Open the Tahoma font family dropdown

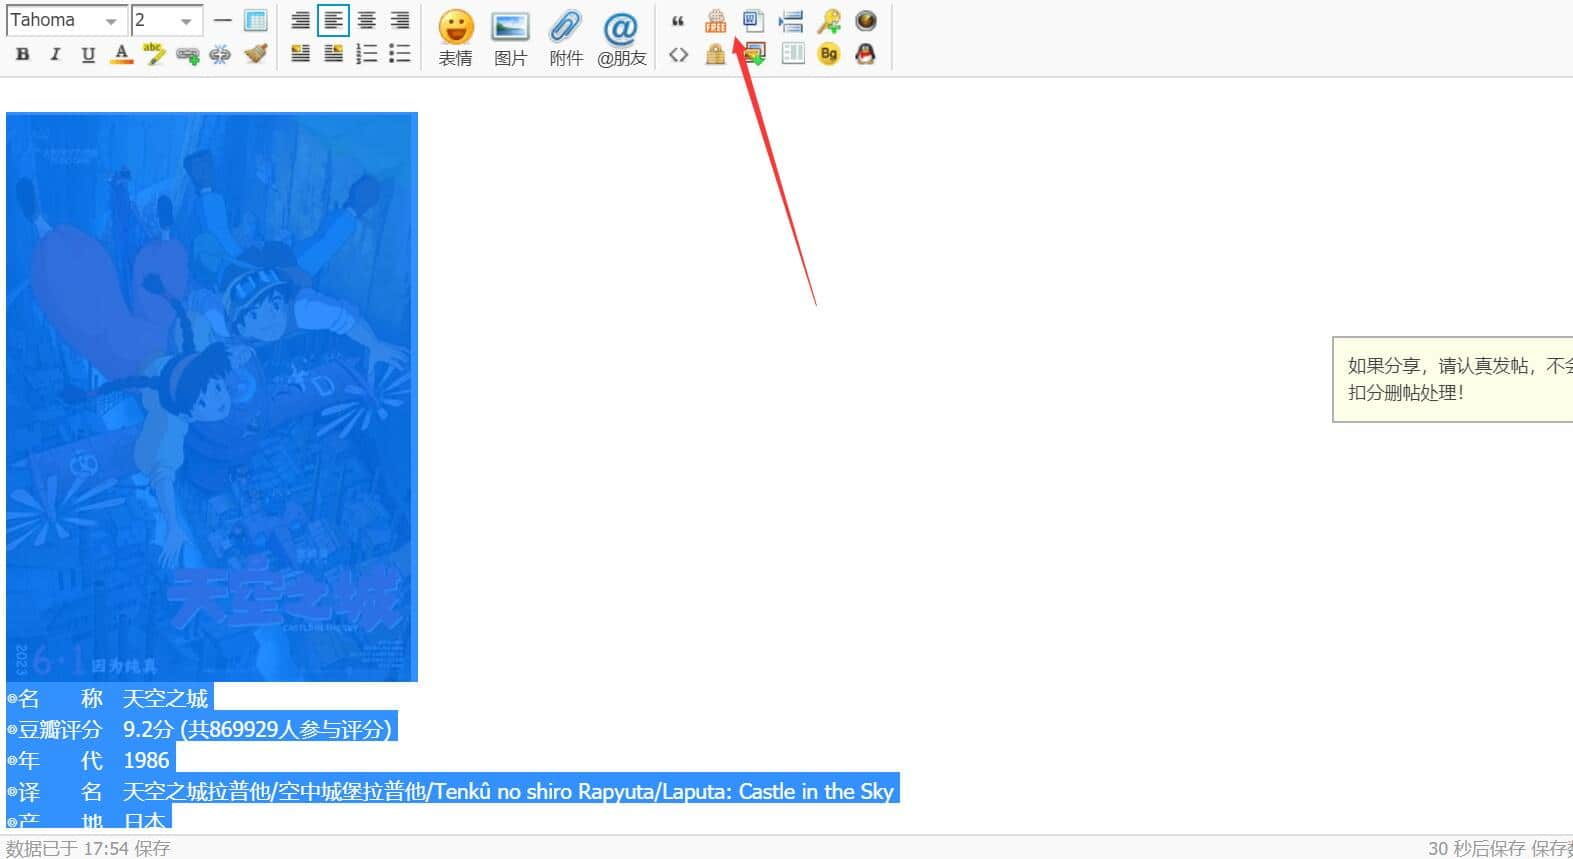coord(65,20)
